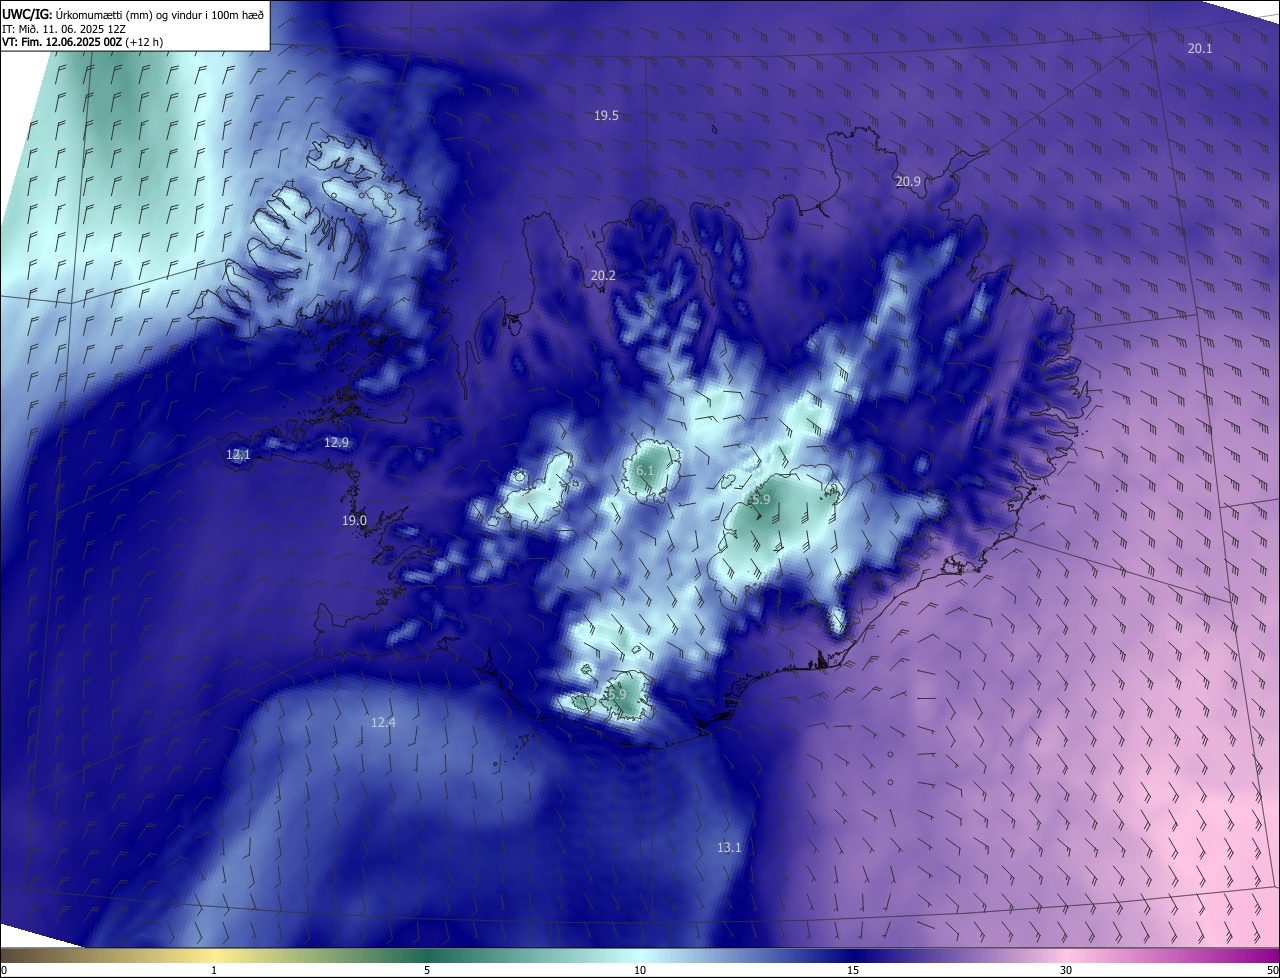
Task: Click the 12.1 value label on the map
Action: [x=238, y=455]
